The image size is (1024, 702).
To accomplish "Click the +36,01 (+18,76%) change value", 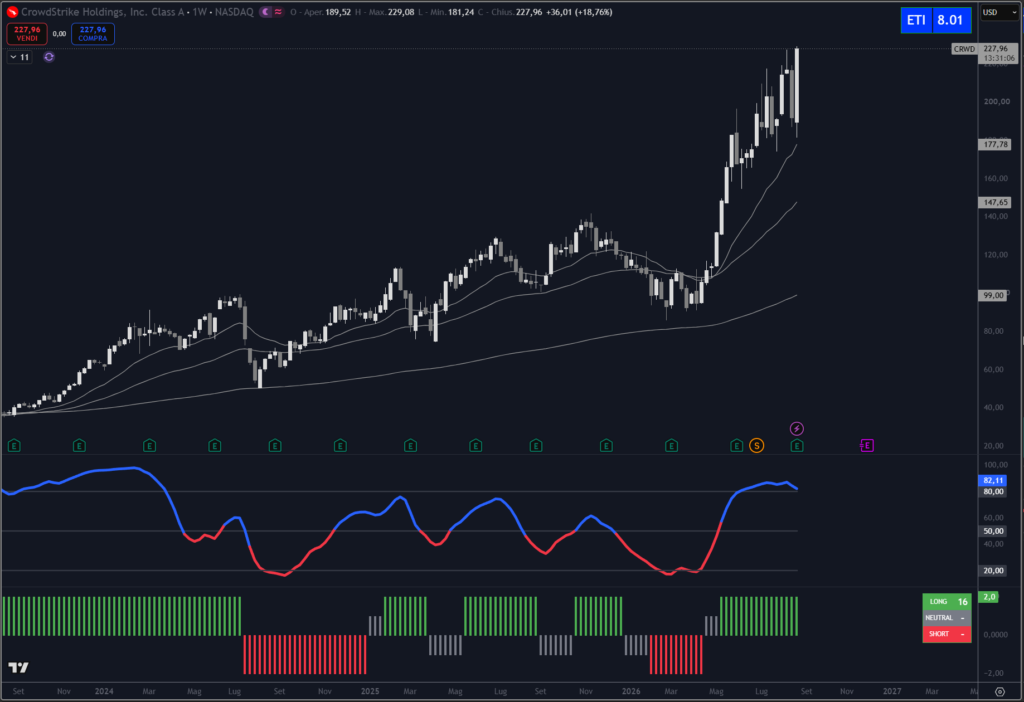I will (x=579, y=12).
